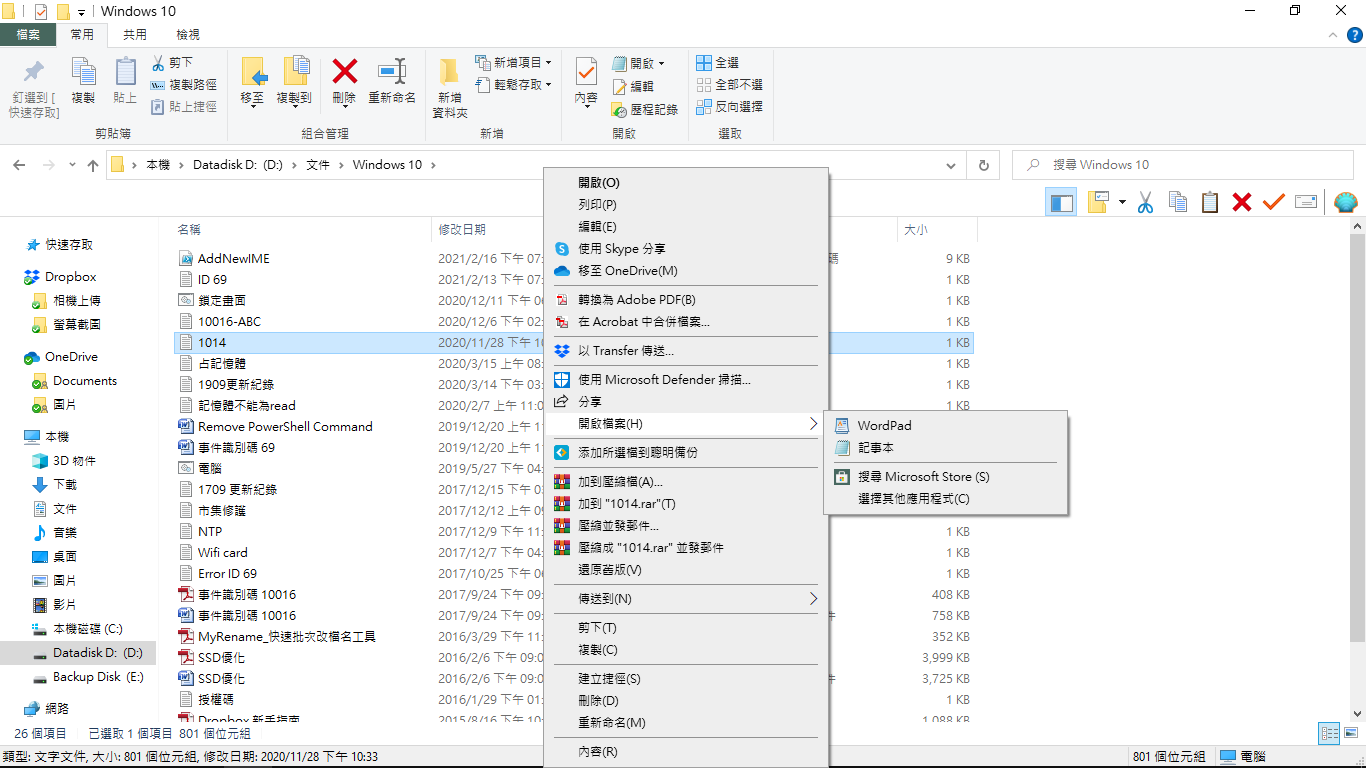The image size is (1366, 768).
Task: Open the 新增項目 dropdown in the ribbon
Action: coord(513,62)
